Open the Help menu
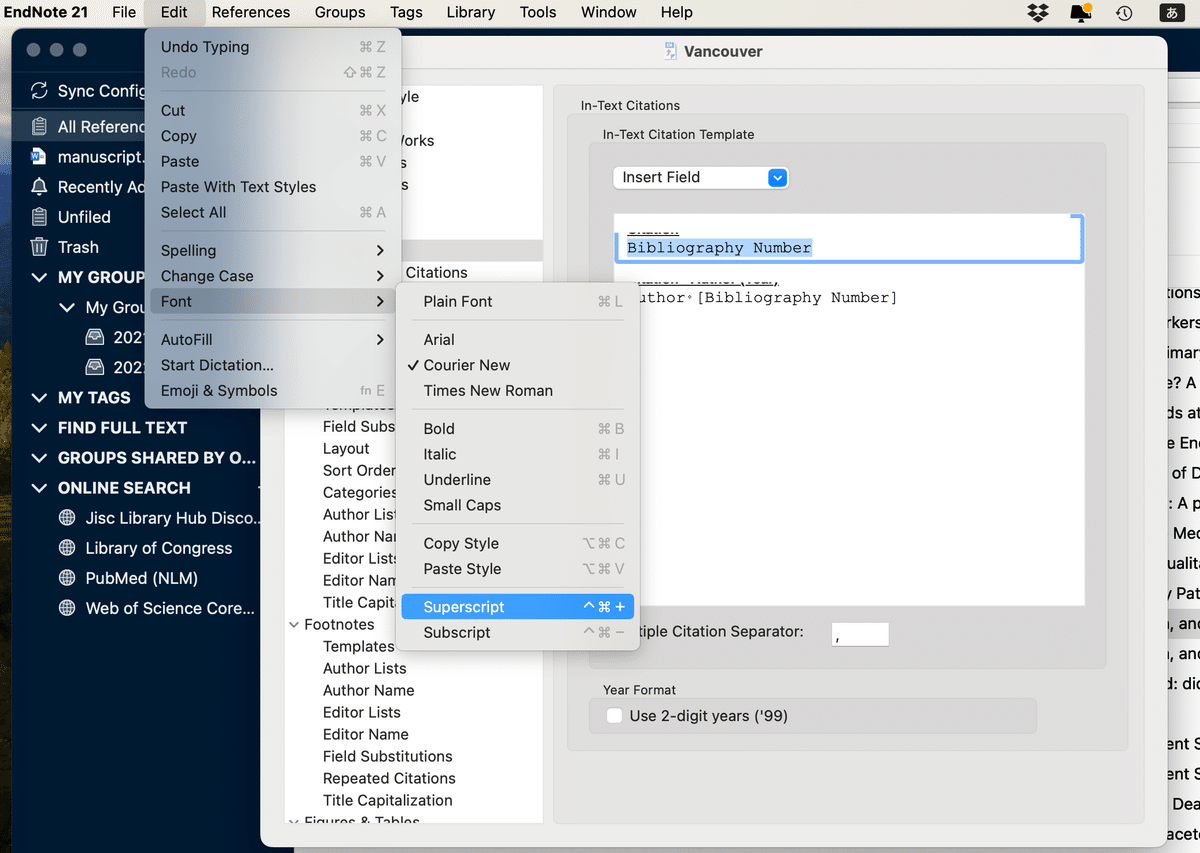The width and height of the screenshot is (1200, 853). 676,13
